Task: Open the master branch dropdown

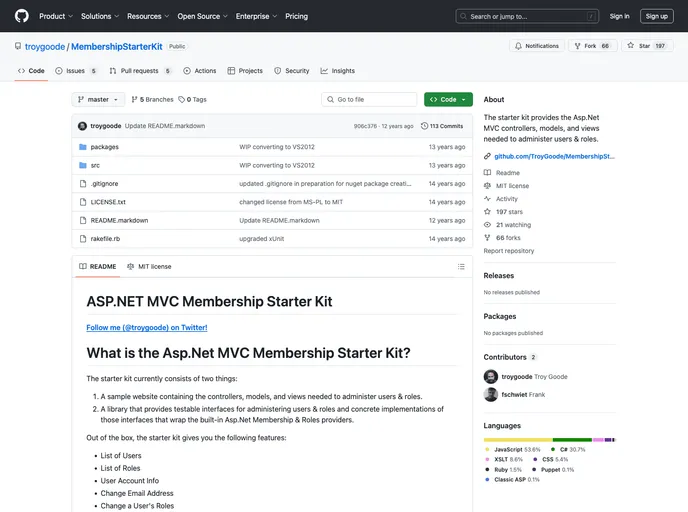Action: coord(98,100)
